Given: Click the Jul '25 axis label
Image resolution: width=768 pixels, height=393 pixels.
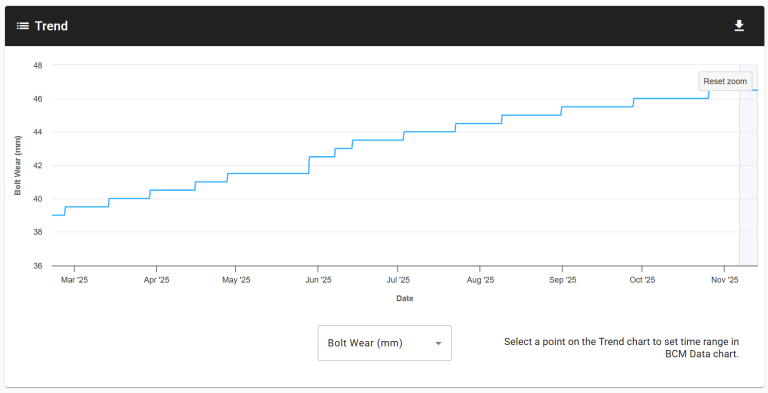Looking at the screenshot, I should coord(398,280).
